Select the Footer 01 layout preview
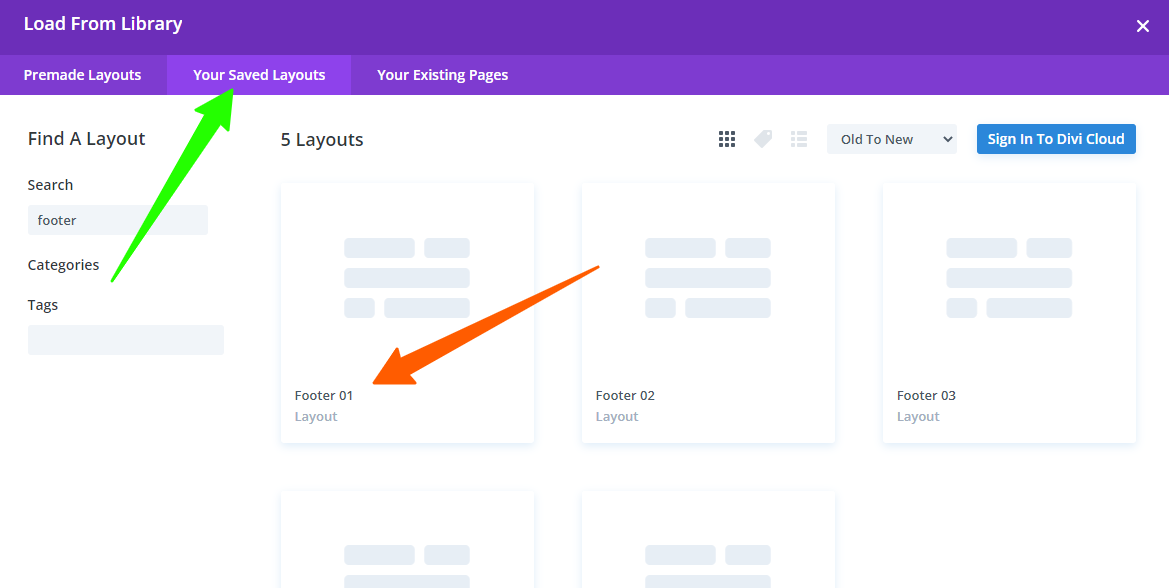The width and height of the screenshot is (1169, 588). [407, 278]
